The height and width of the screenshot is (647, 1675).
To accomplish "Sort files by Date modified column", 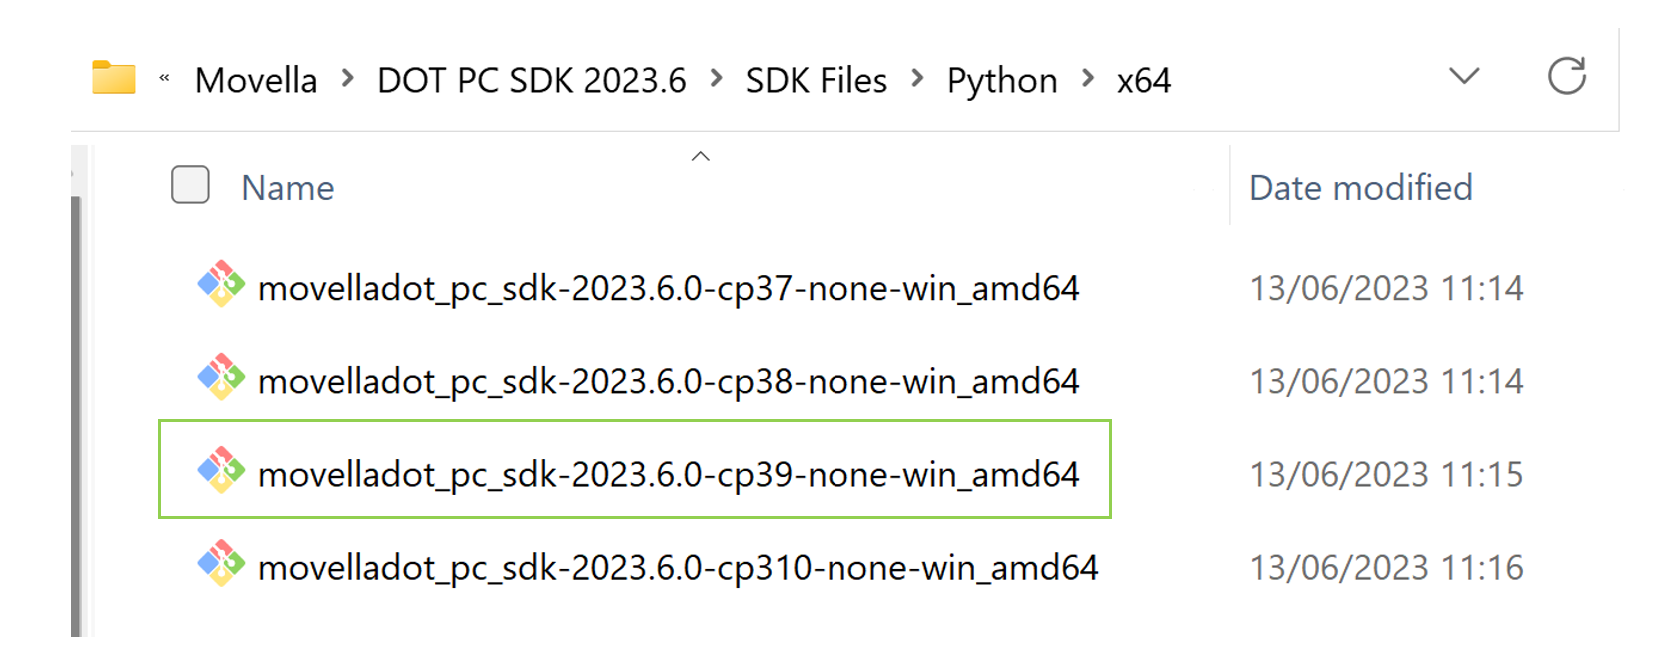I will click(1362, 187).
